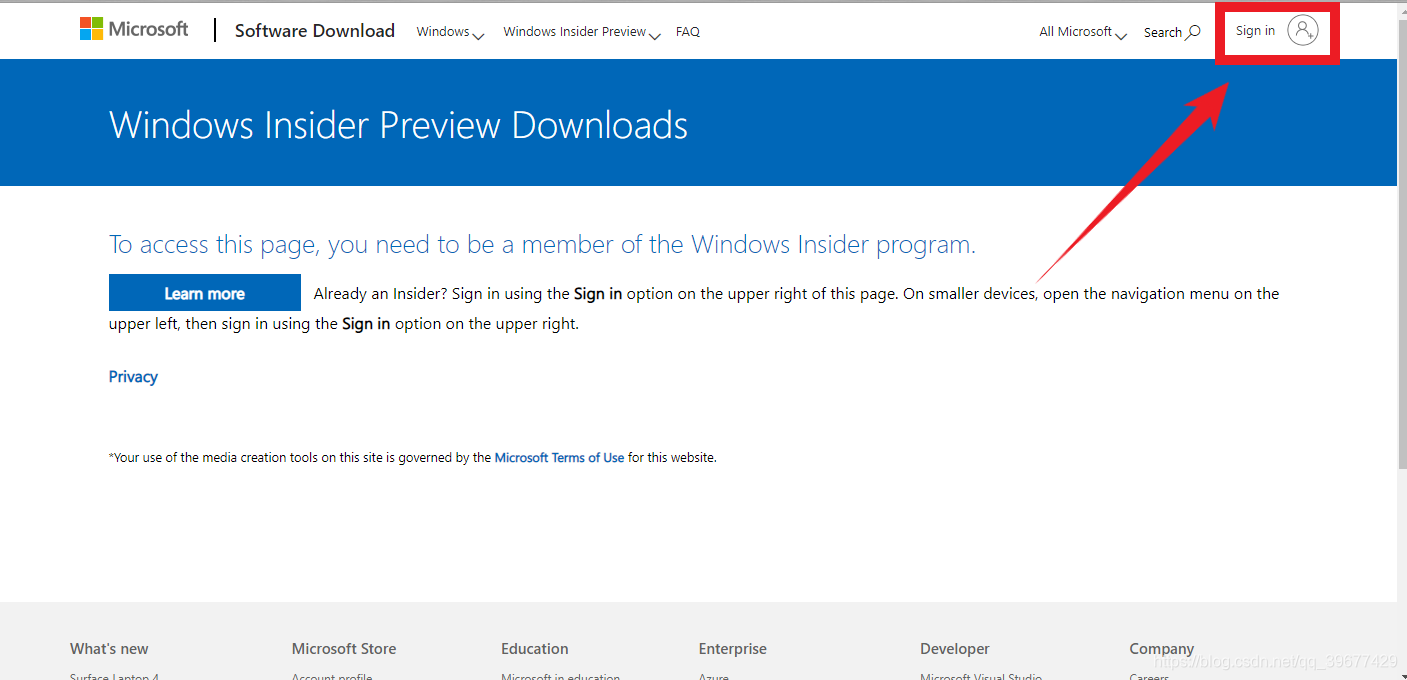Screen dimensions: 1407x680
Task: Open the FAQ menu item
Action: click(688, 32)
